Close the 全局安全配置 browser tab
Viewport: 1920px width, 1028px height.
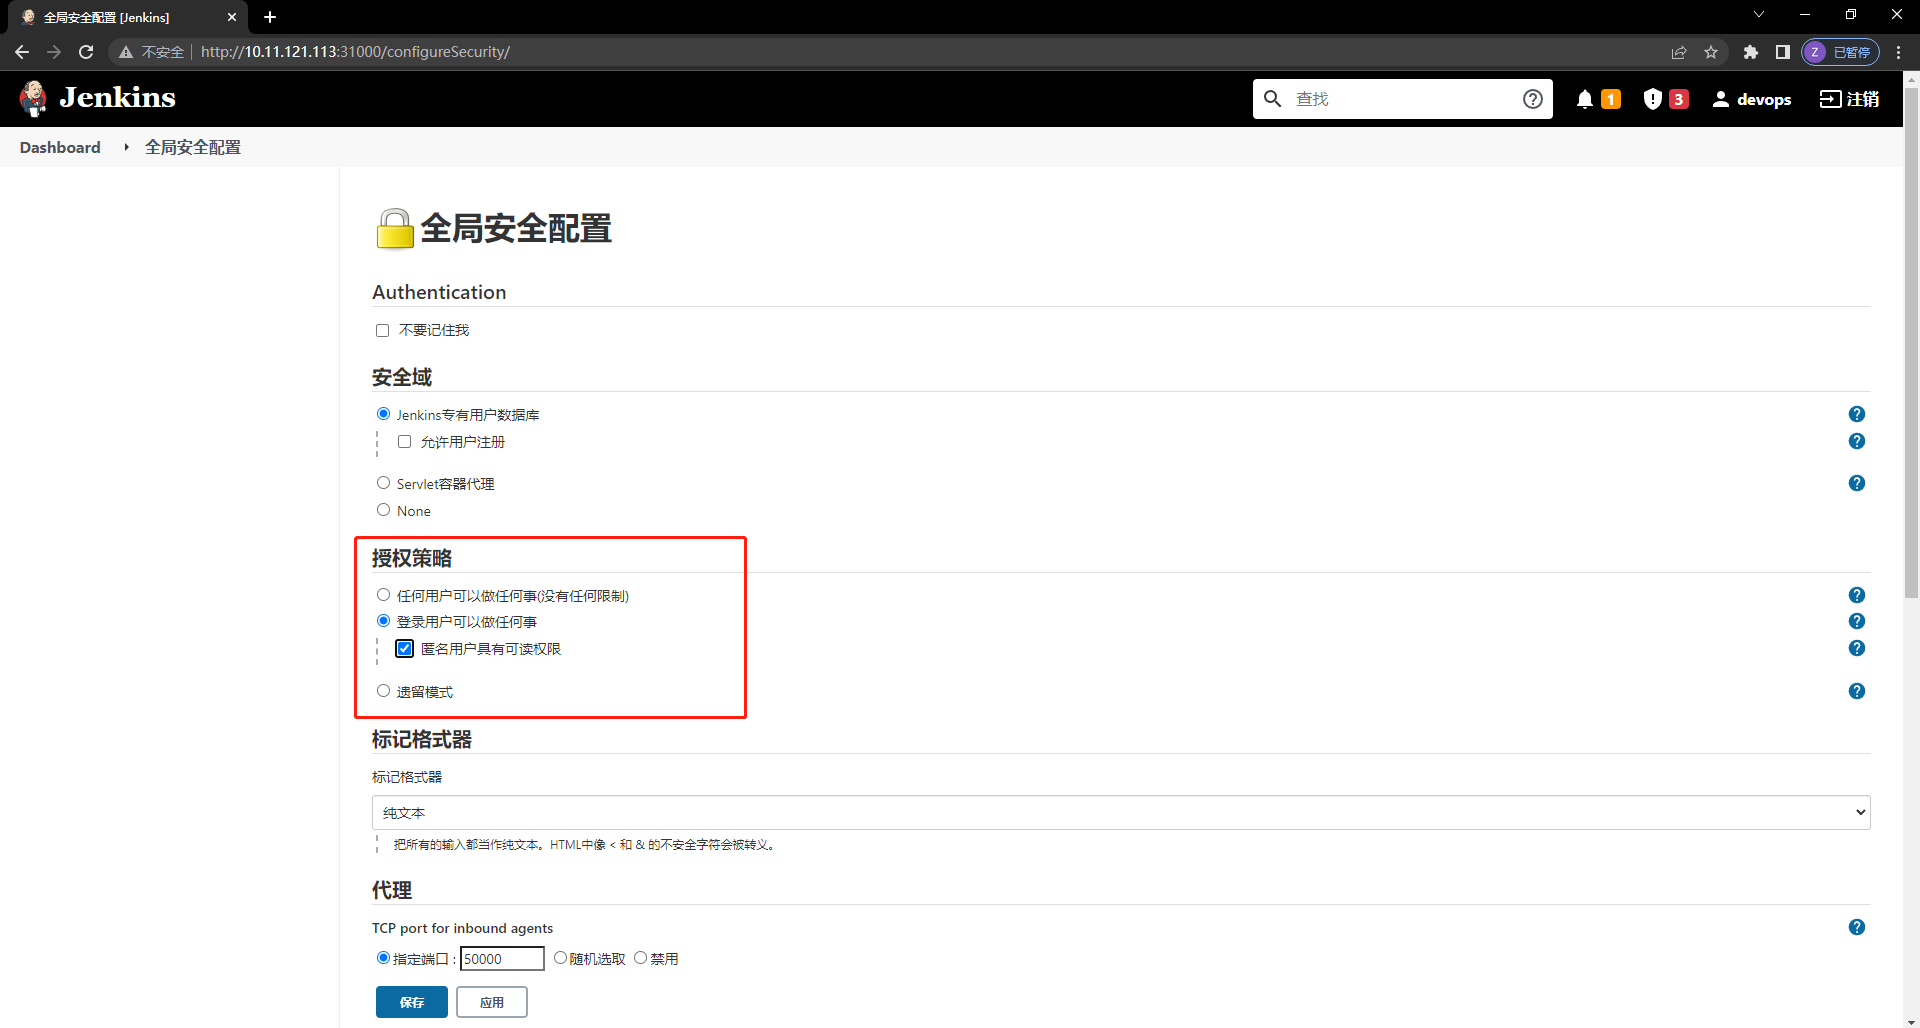coord(232,17)
